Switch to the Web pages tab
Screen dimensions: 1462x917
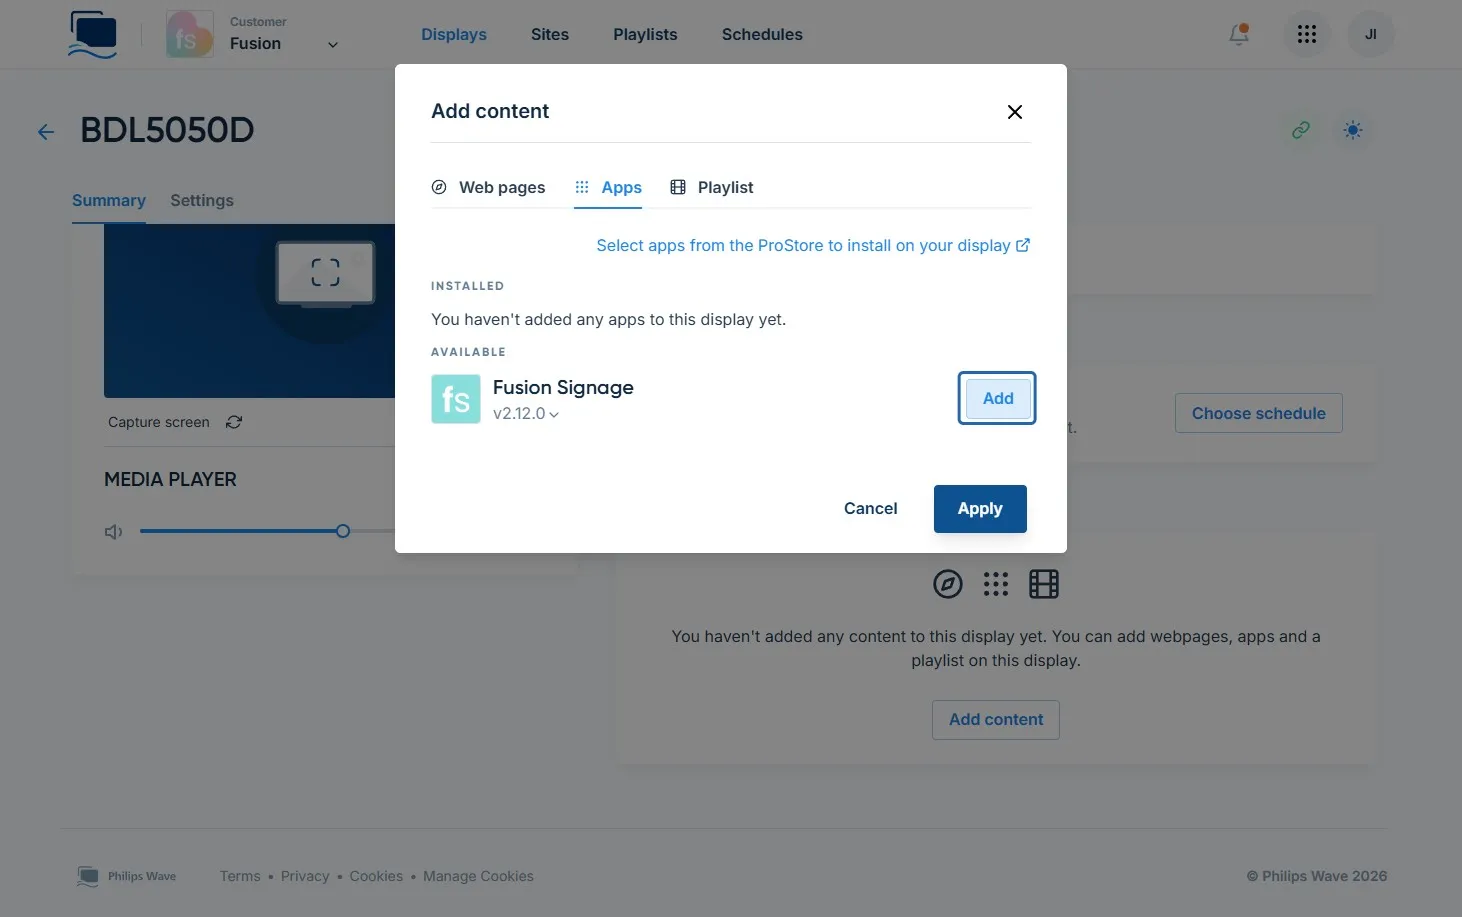pyautogui.click(x=488, y=187)
